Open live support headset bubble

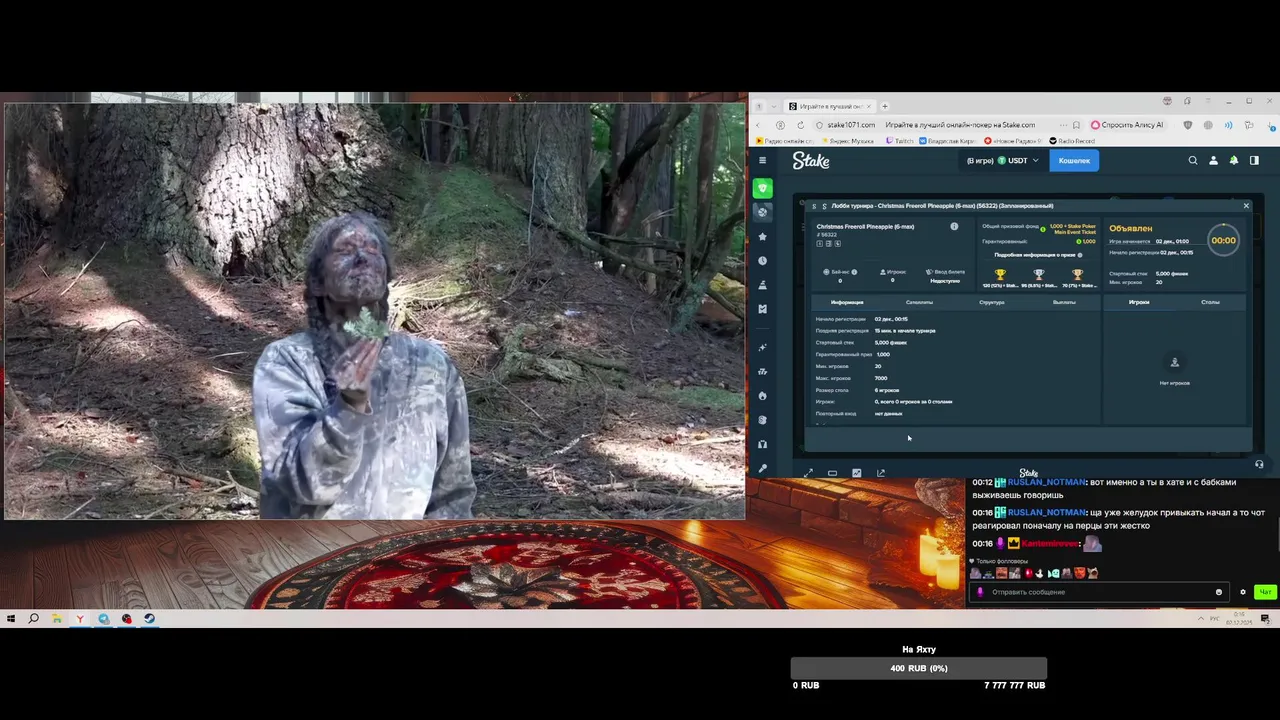pyautogui.click(x=1259, y=464)
